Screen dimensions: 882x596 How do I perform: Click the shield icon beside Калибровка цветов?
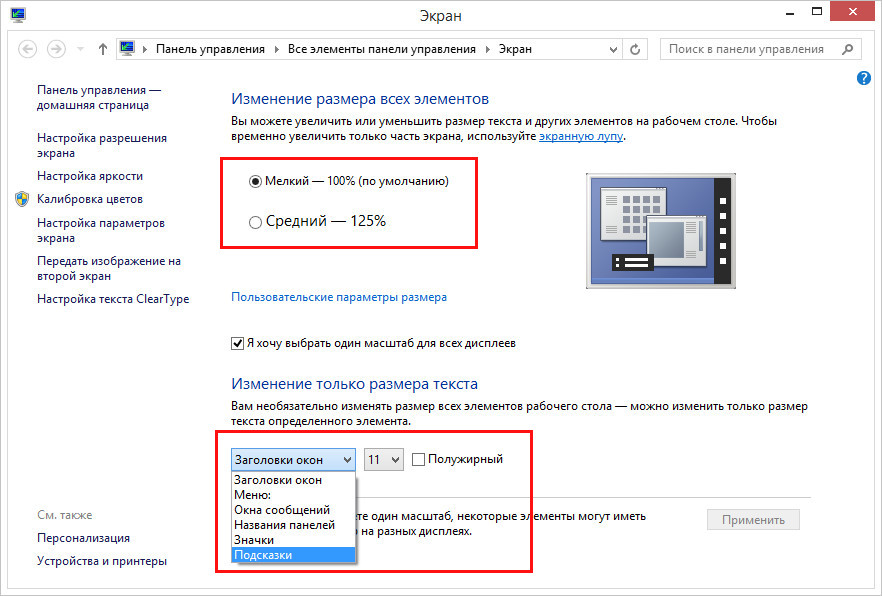pos(22,199)
